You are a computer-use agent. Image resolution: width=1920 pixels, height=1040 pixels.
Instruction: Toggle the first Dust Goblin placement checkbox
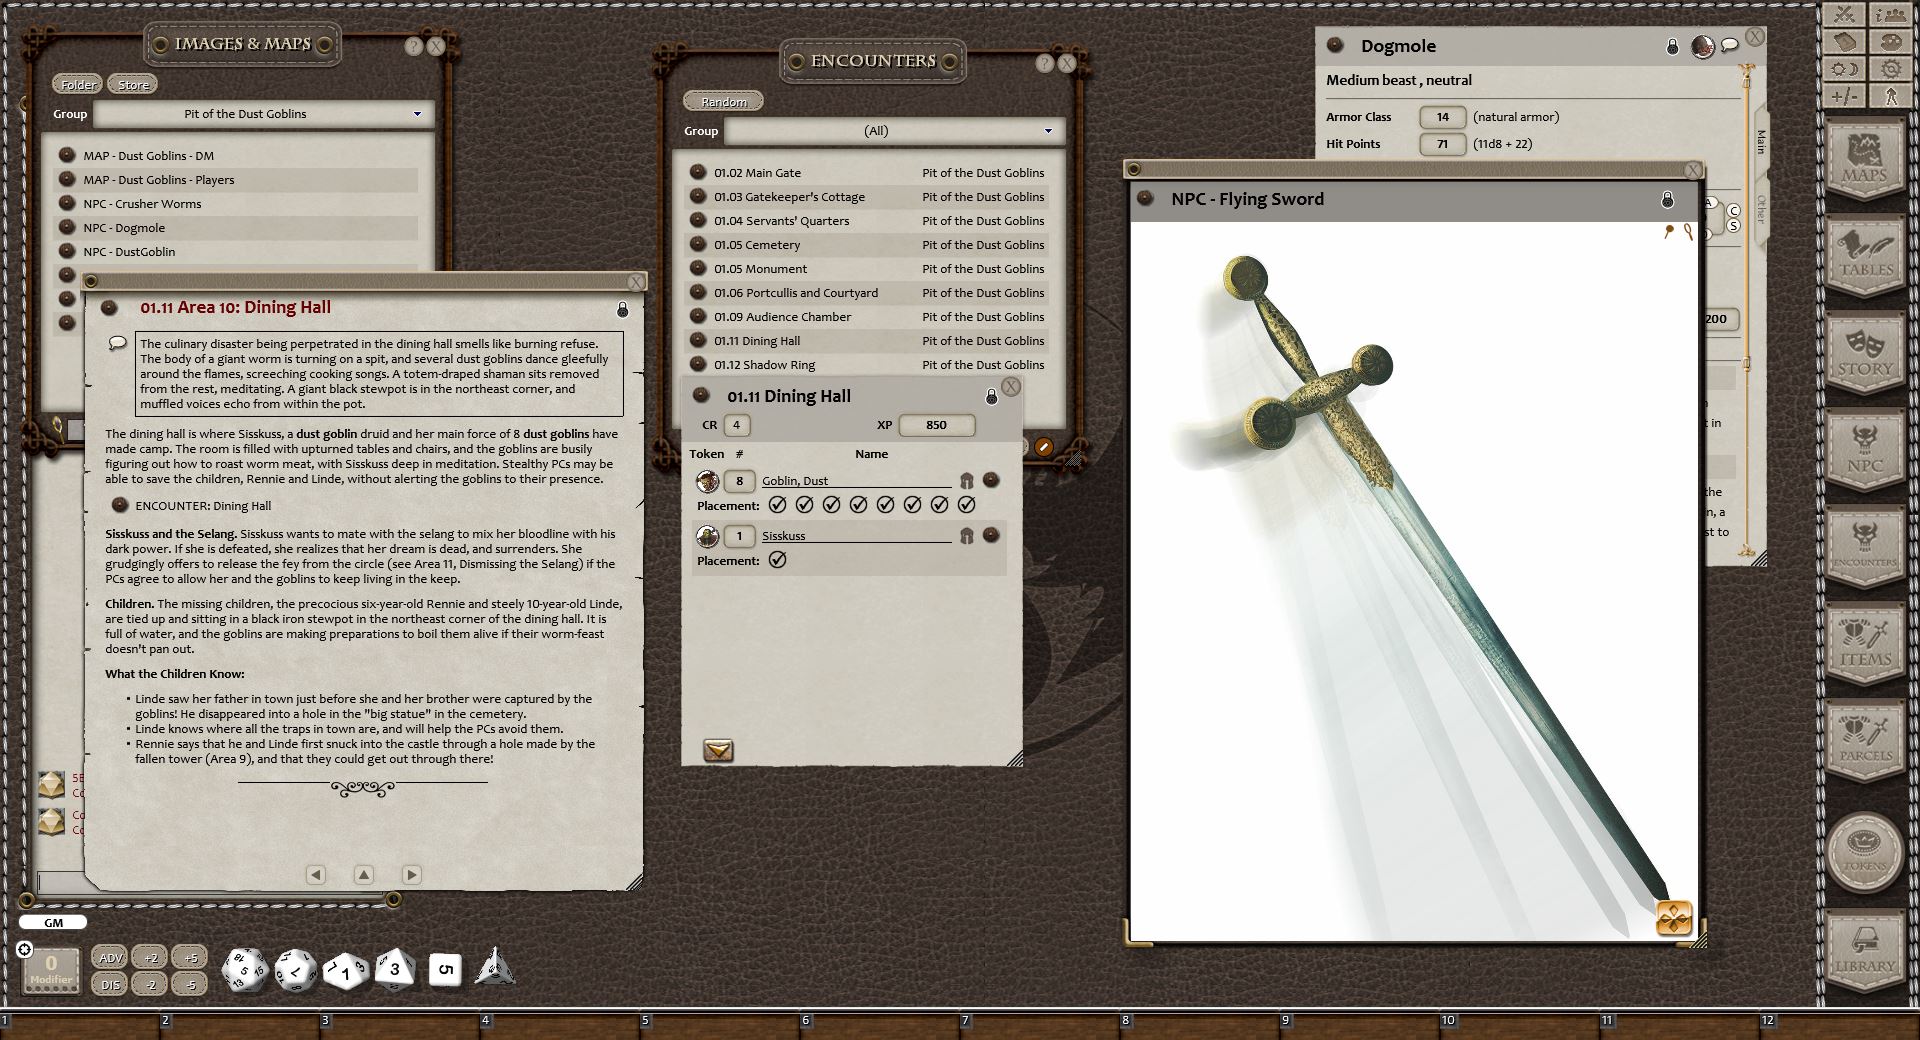[779, 505]
